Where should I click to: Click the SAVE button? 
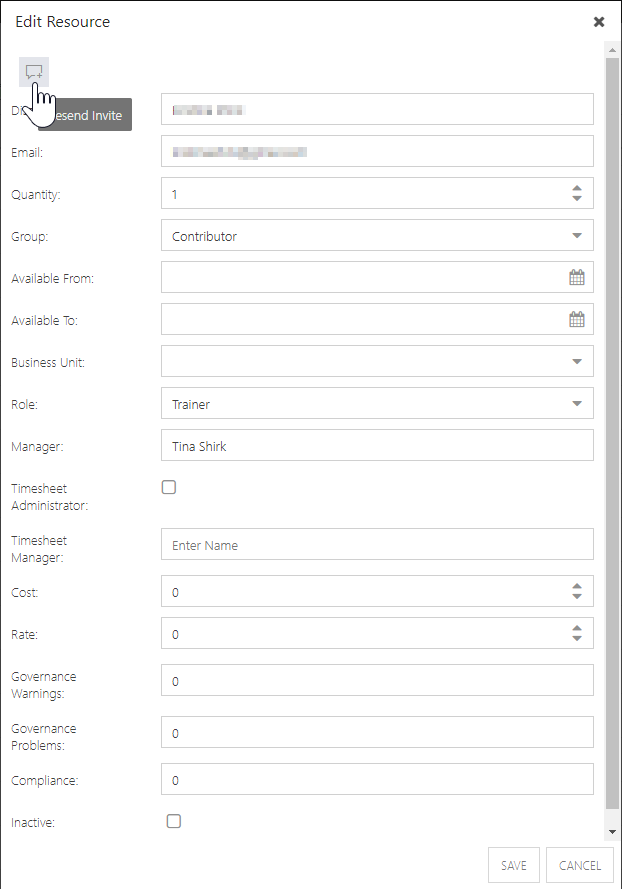[514, 865]
